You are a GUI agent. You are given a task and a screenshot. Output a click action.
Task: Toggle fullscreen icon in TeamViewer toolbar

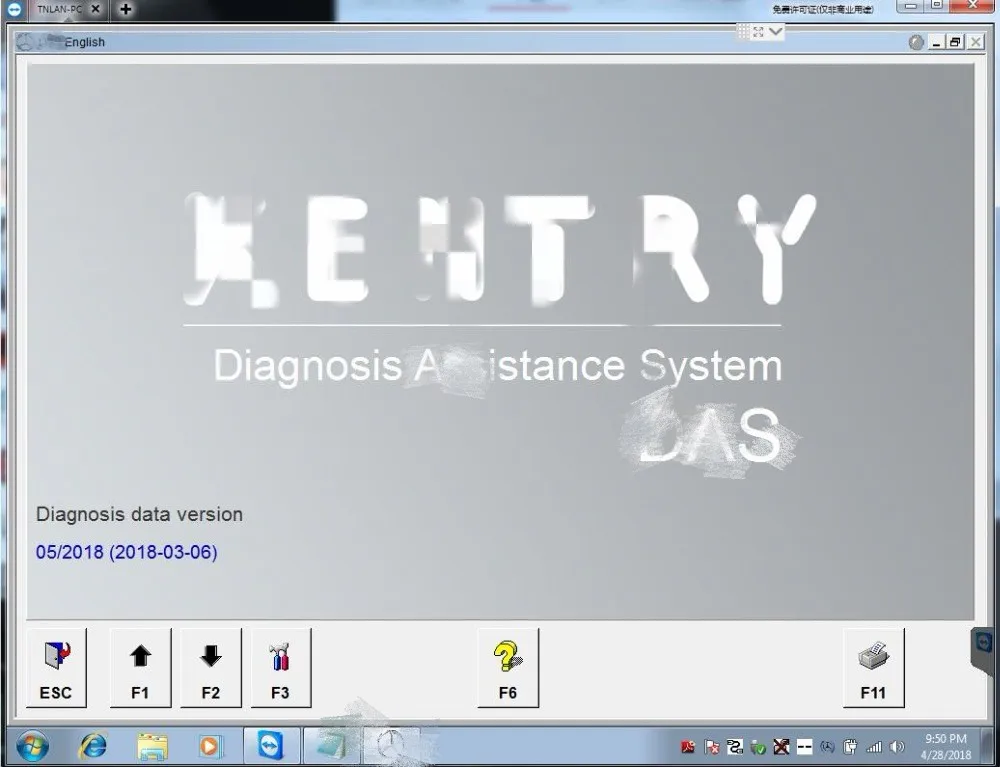pyautogui.click(x=758, y=32)
